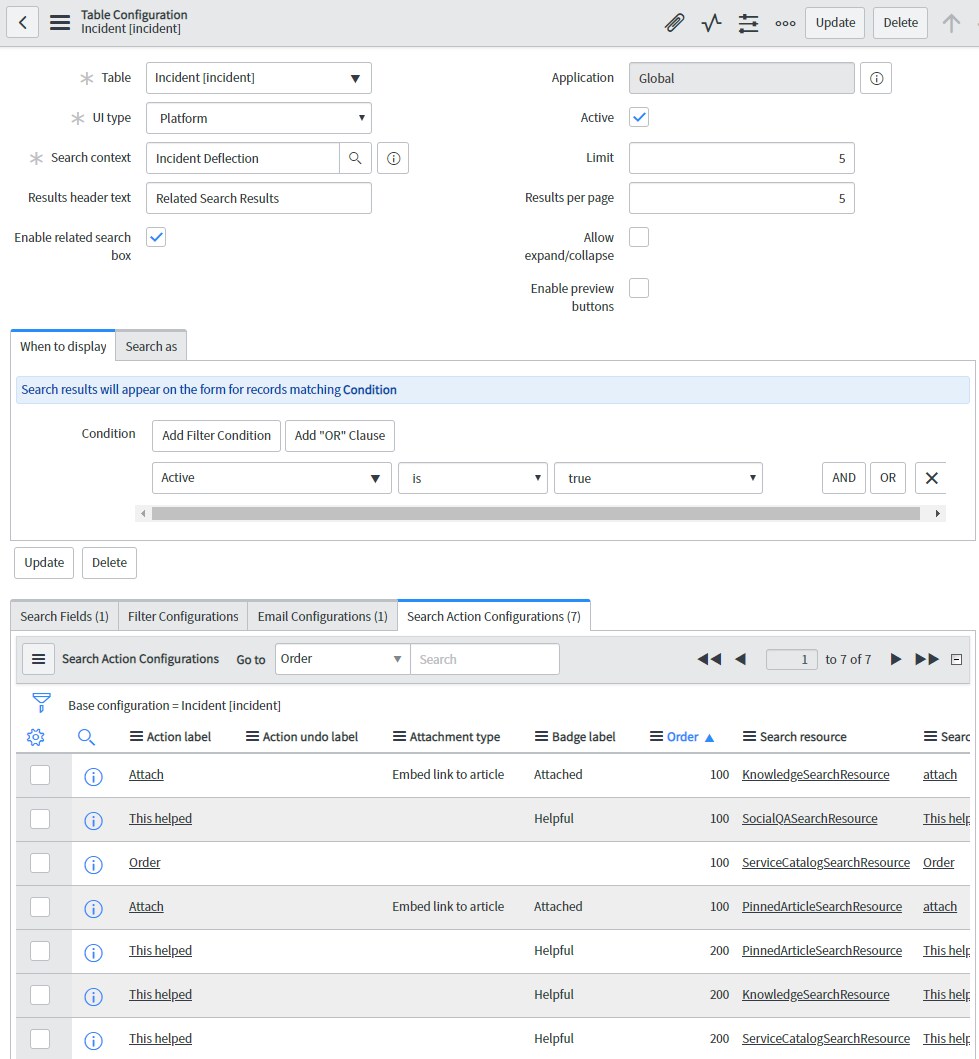This screenshot has width=979, height=1059.
Task: Switch to the Email Configurations tab
Action: coord(322,616)
